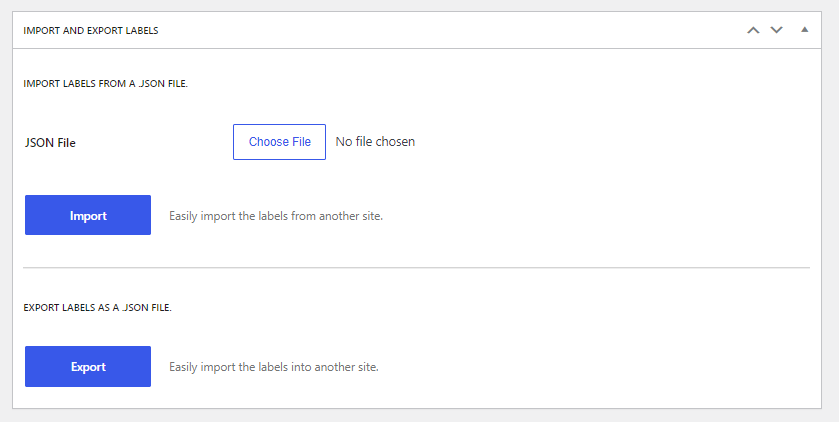Screen dimensions: 839x422
Task: Click the move-down chevron in panel header
Action: [x=776, y=30]
